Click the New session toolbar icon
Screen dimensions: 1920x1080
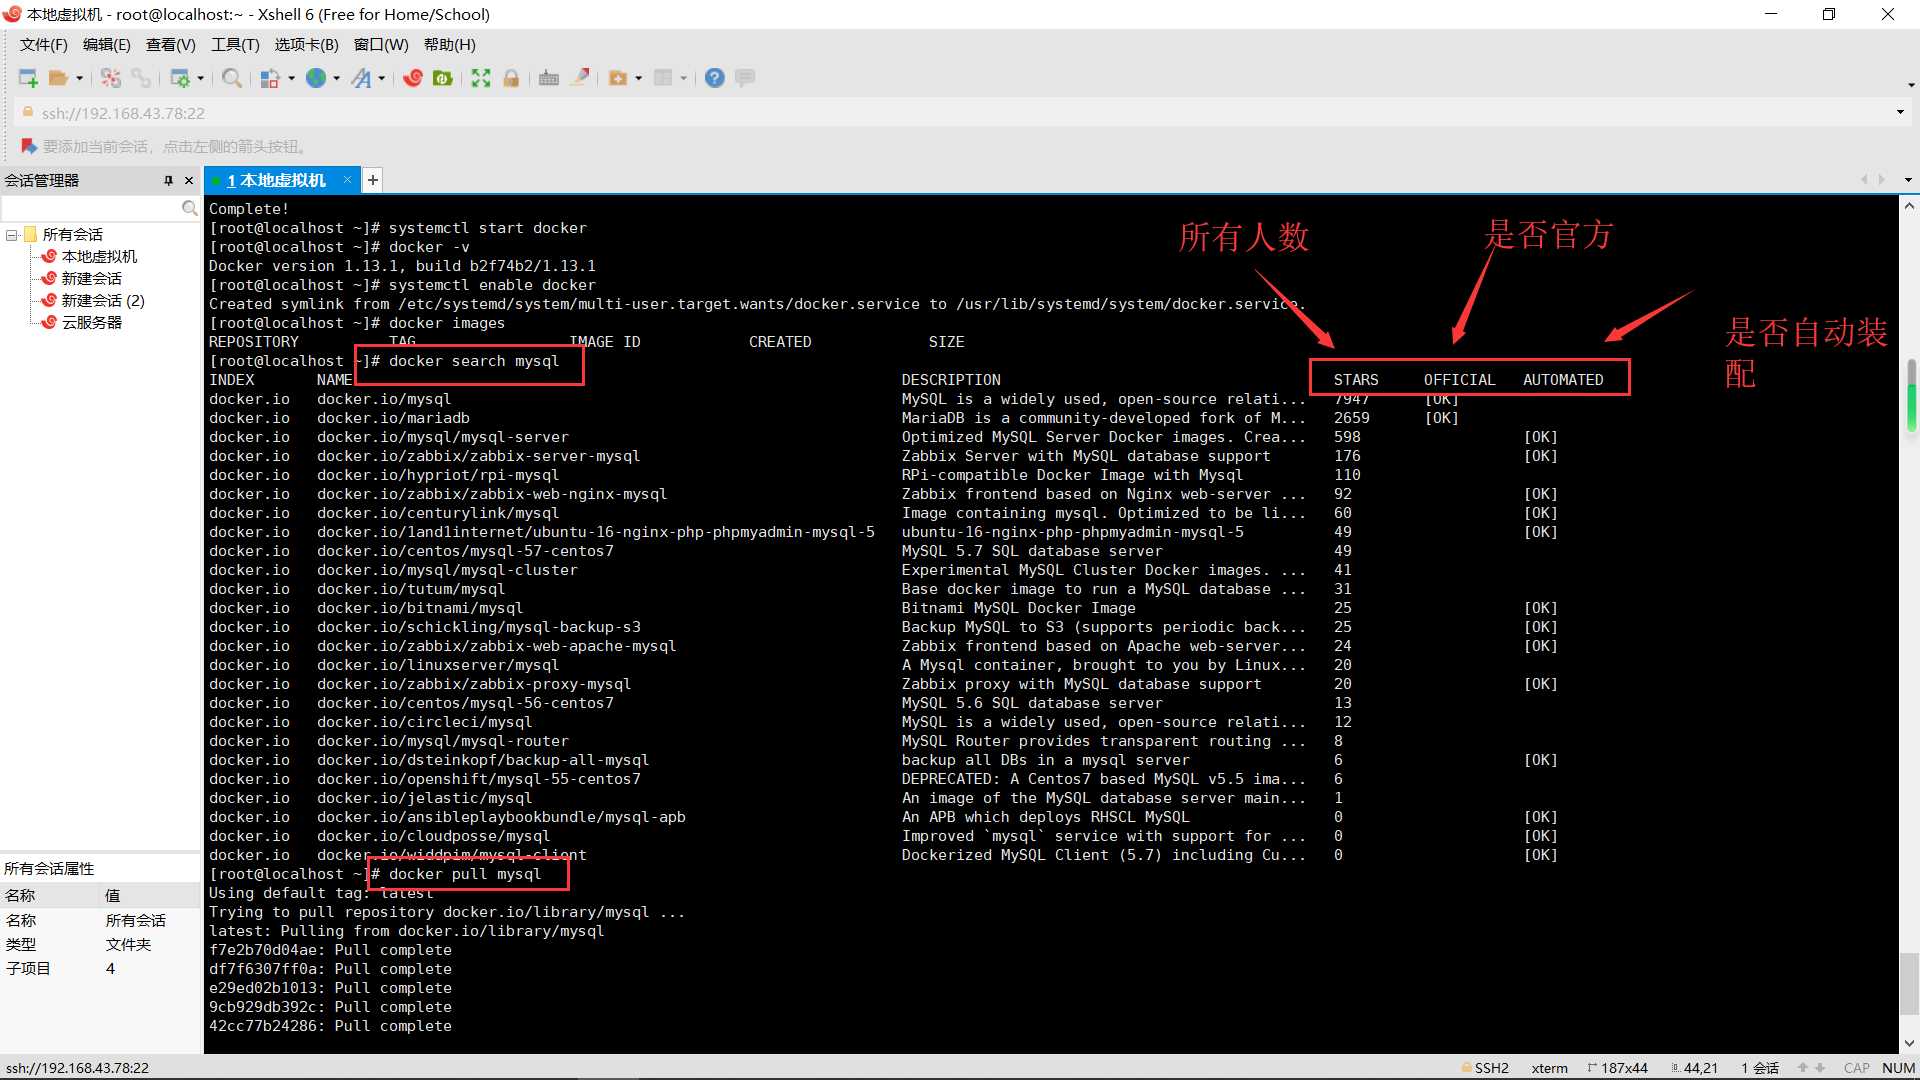tap(28, 78)
